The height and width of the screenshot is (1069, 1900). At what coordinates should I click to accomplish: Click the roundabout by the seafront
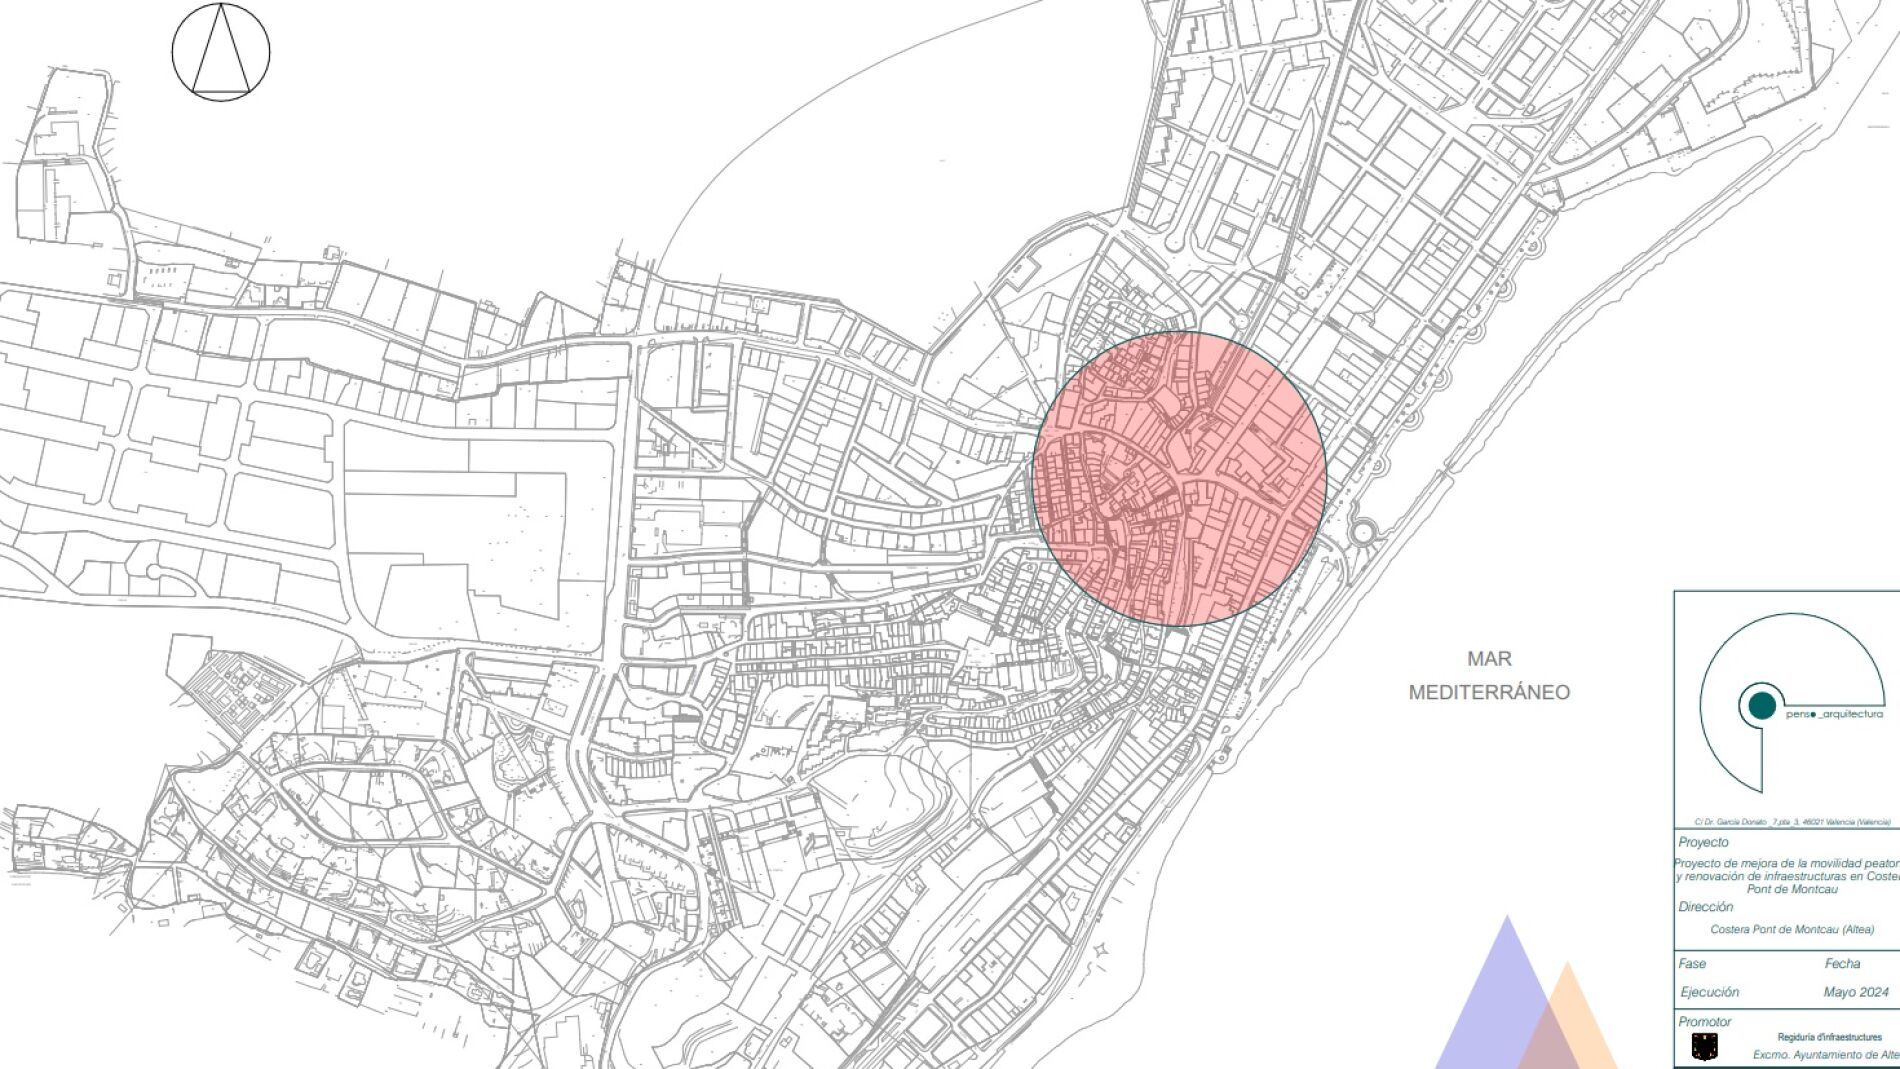[1362, 531]
